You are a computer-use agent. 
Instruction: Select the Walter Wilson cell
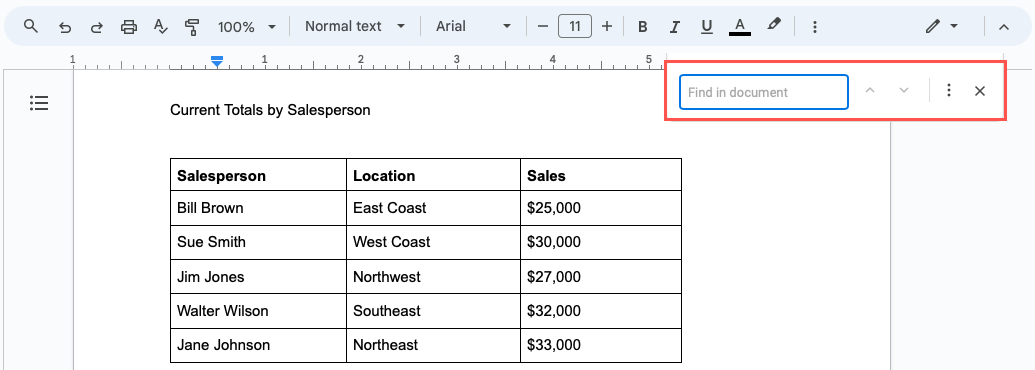coord(258,311)
